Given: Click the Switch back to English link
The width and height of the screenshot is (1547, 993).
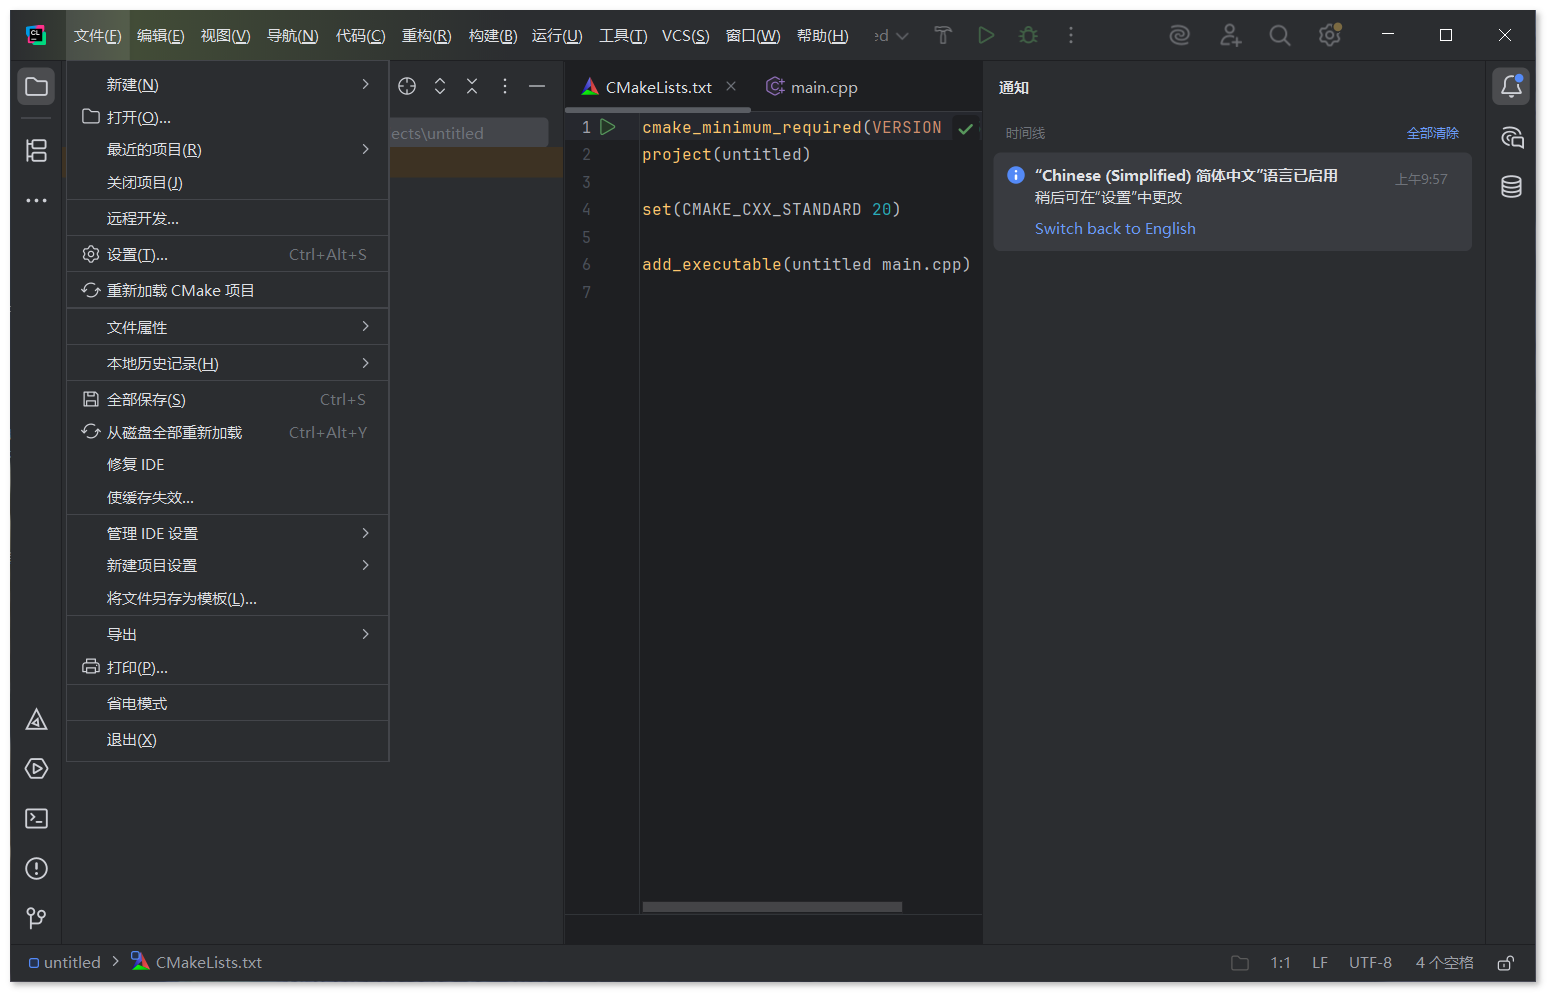Looking at the screenshot, I should [1115, 229].
